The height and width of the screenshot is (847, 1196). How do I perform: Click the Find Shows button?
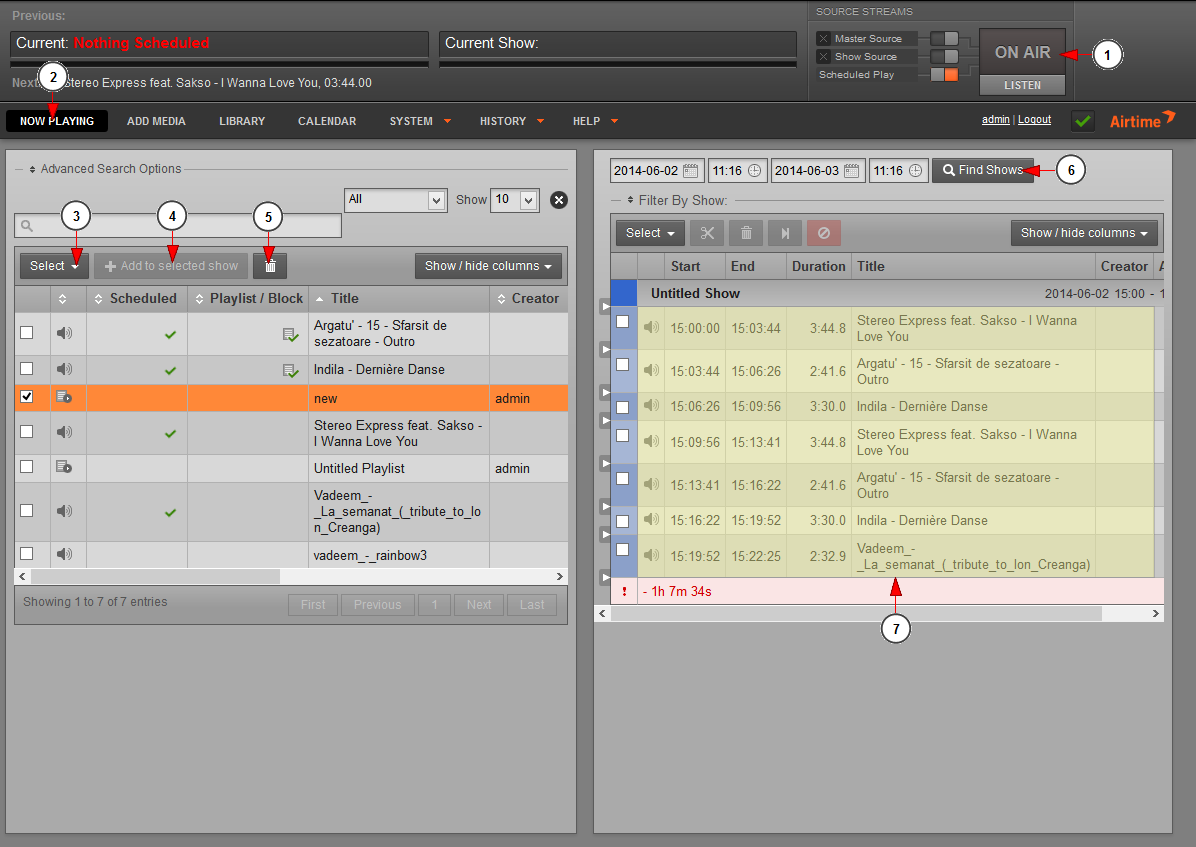click(x=982, y=170)
